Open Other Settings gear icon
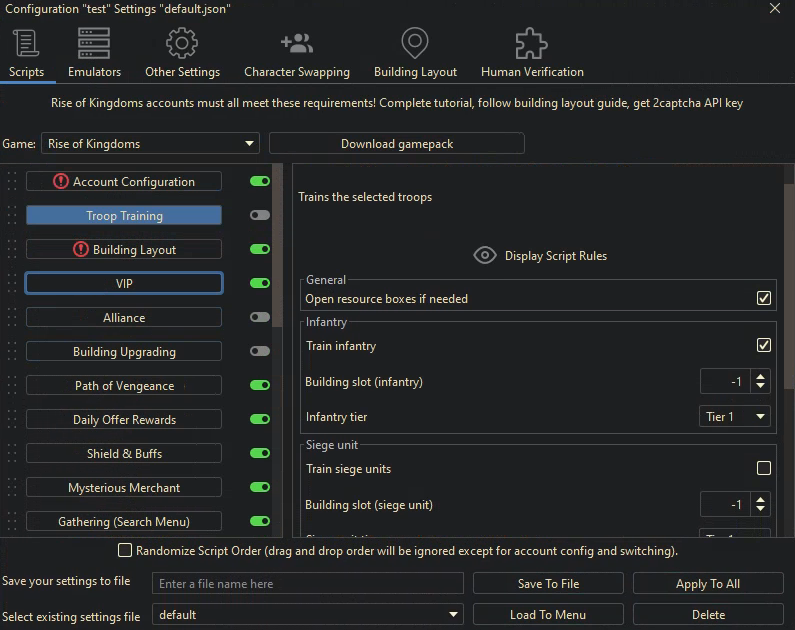This screenshot has height=630, width=795. click(182, 43)
